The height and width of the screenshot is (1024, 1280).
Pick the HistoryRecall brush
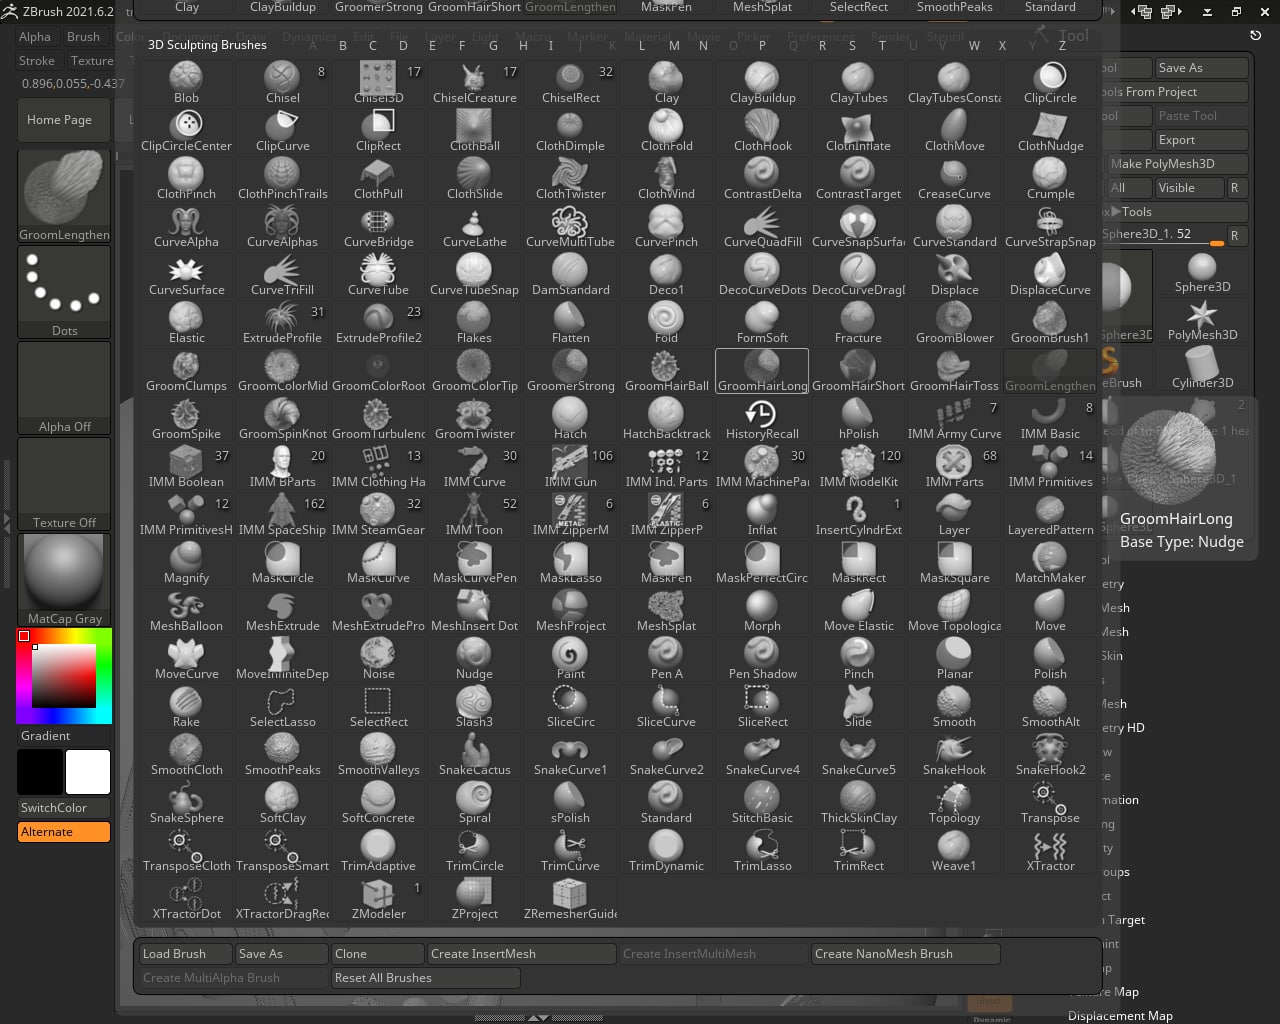pyautogui.click(x=762, y=419)
